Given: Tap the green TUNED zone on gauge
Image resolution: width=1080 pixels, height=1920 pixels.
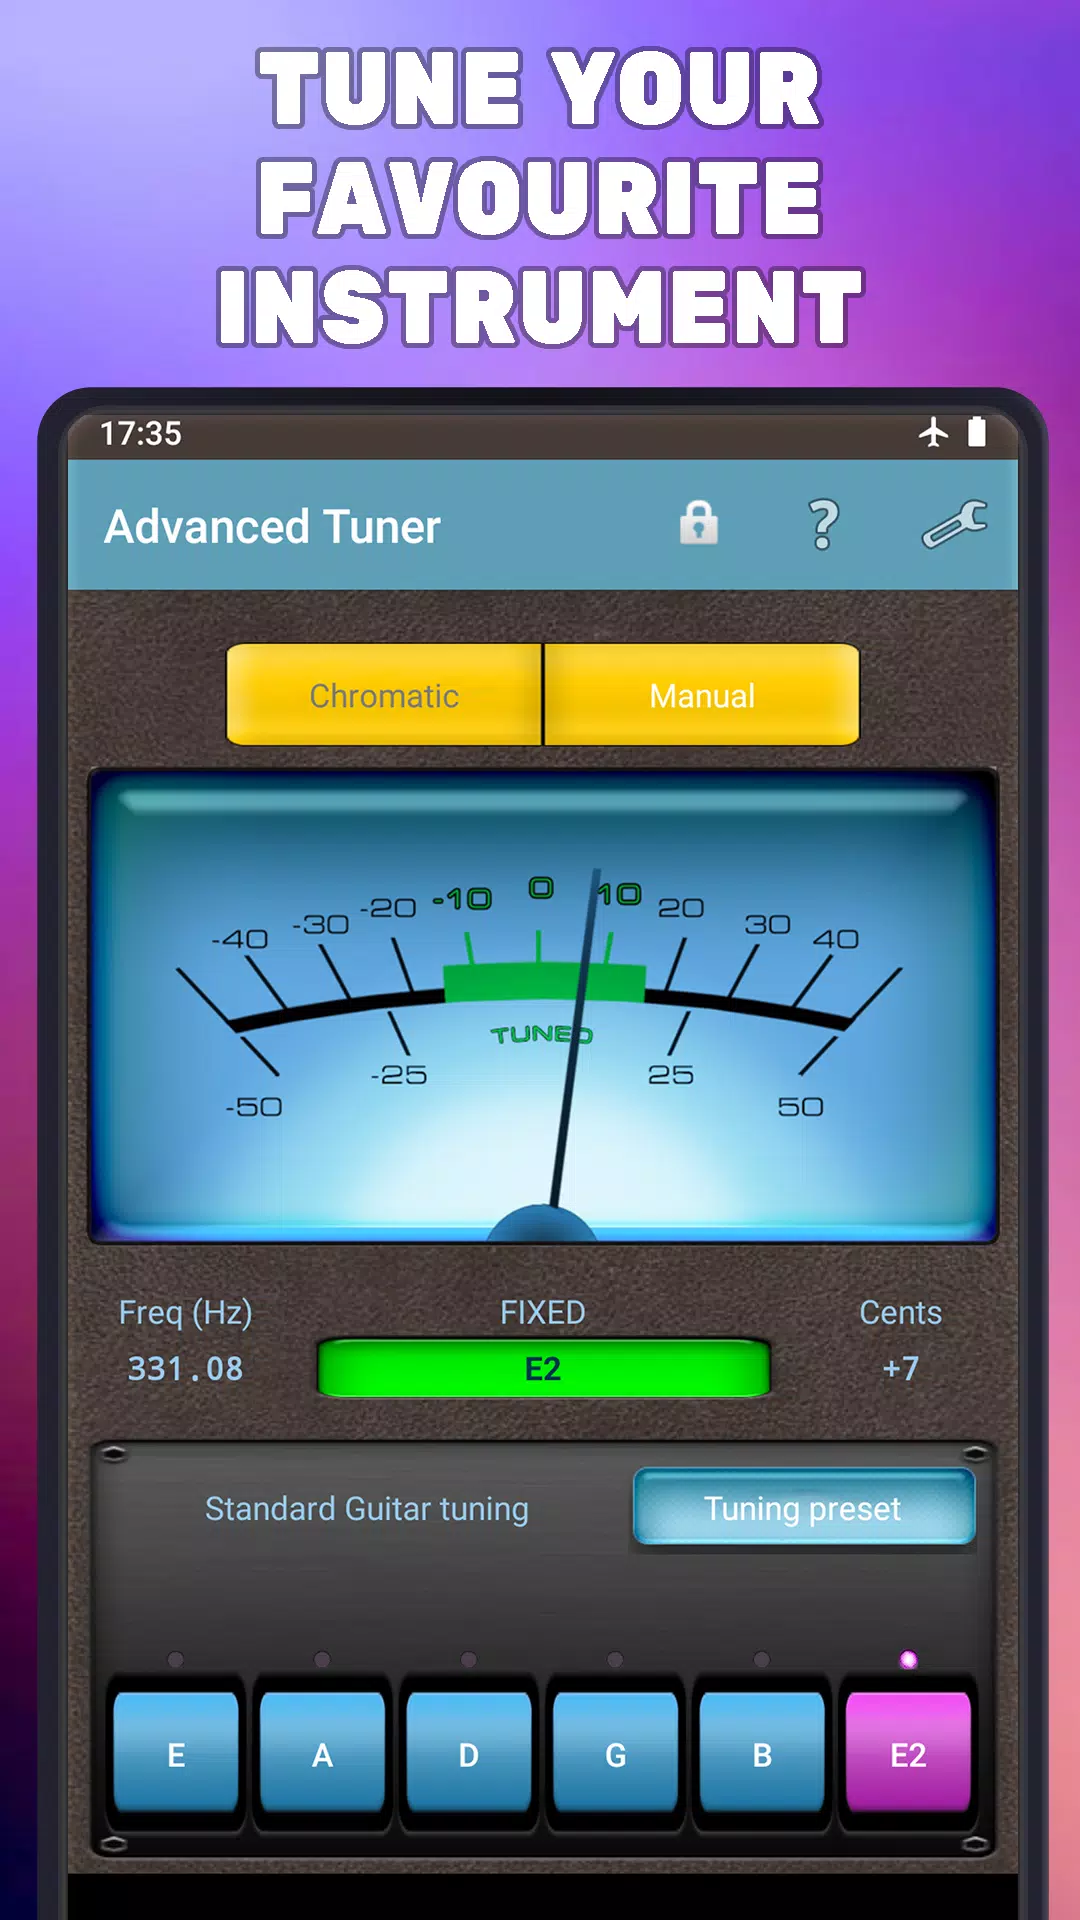Looking at the screenshot, I should (543, 982).
